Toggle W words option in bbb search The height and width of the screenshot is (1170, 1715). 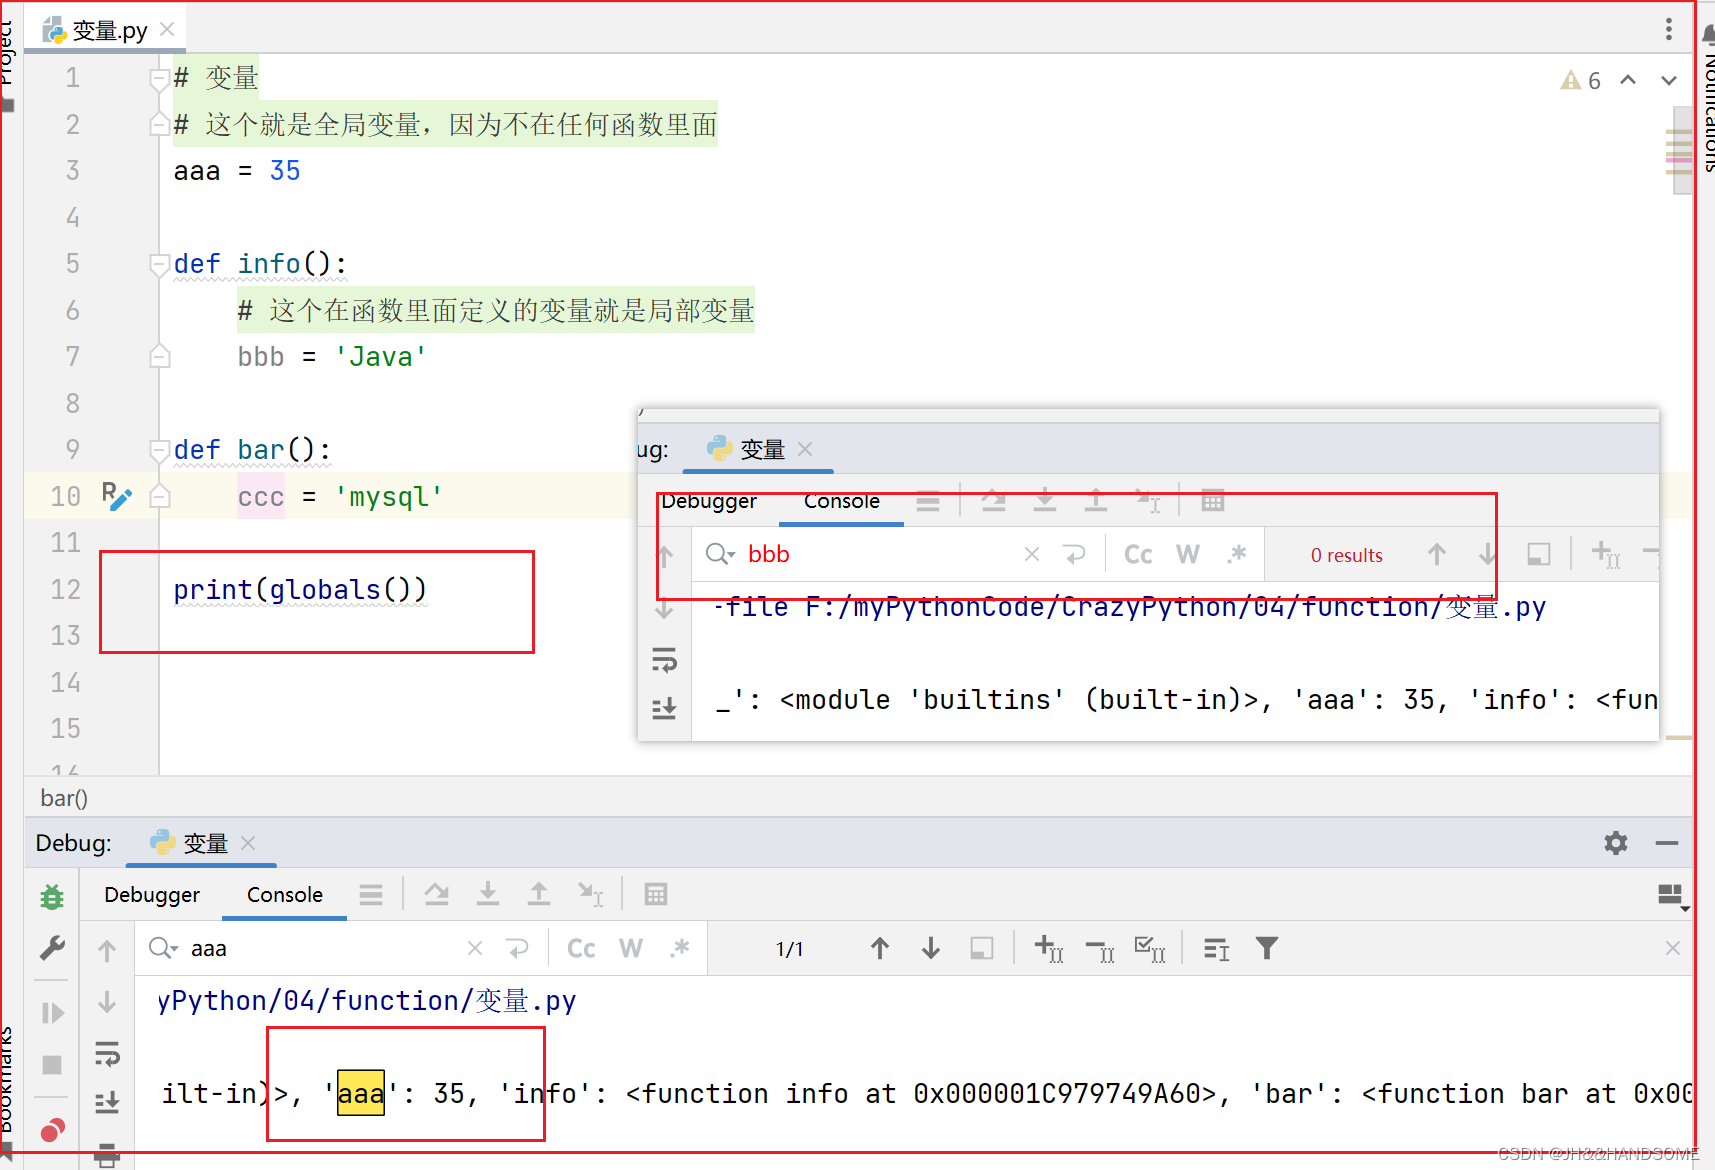(x=1188, y=554)
